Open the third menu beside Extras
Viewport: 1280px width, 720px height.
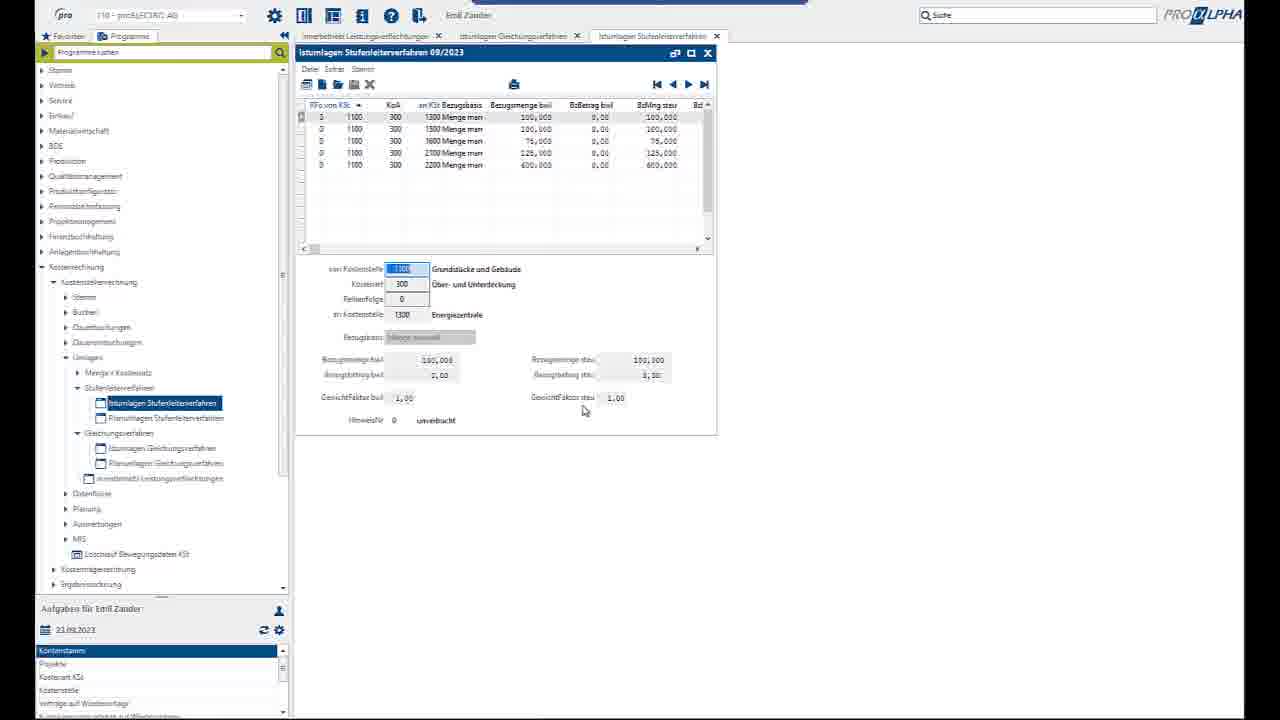363,69
